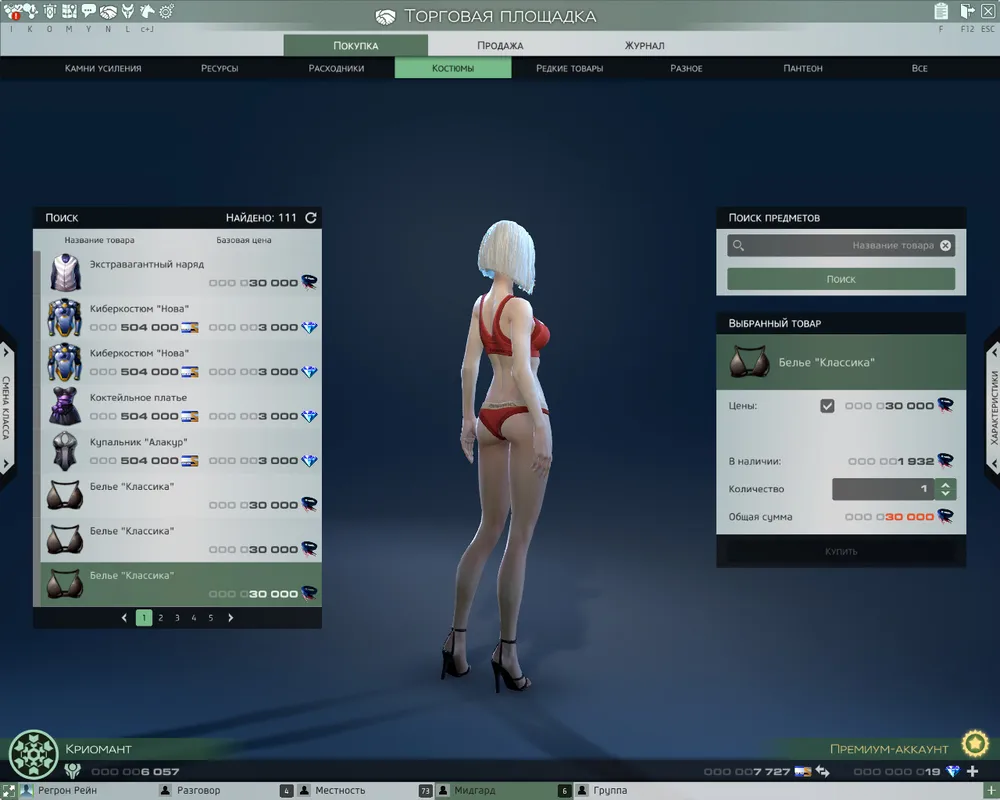Go to results page 4
This screenshot has height=800, width=1000.
point(194,618)
